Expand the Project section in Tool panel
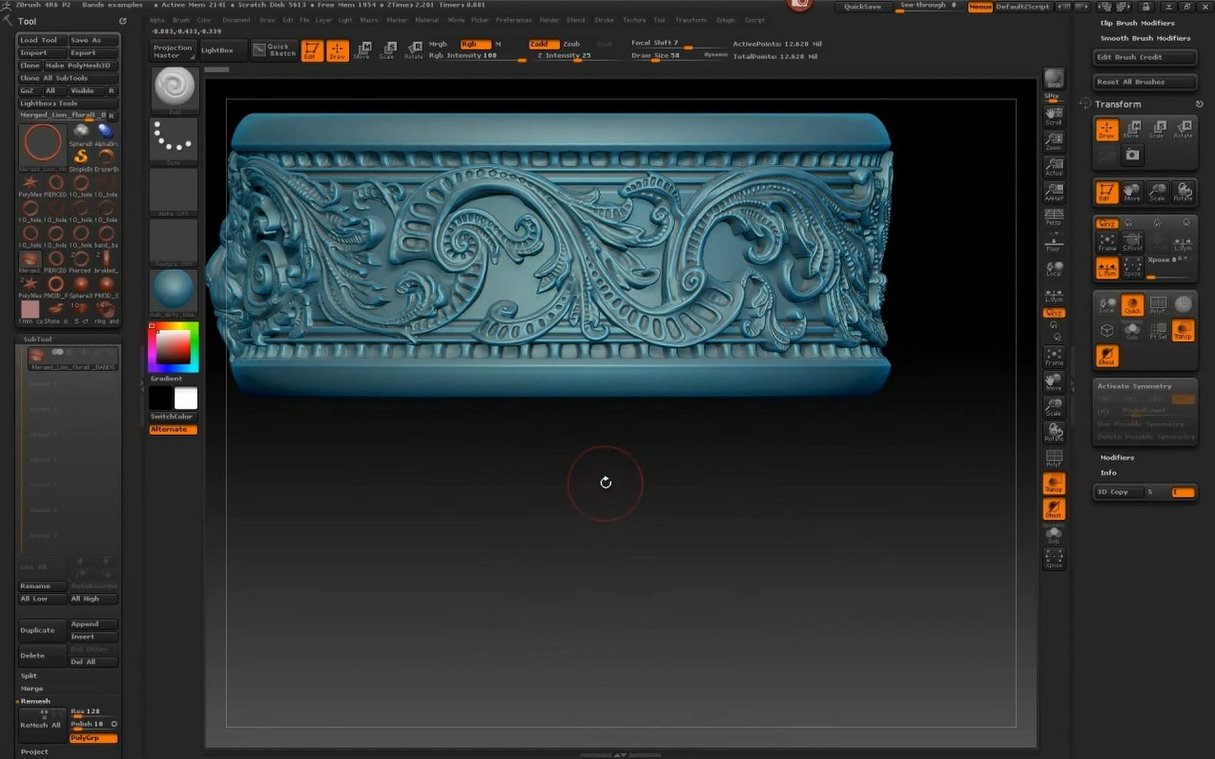Image resolution: width=1215 pixels, height=759 pixels. point(35,751)
